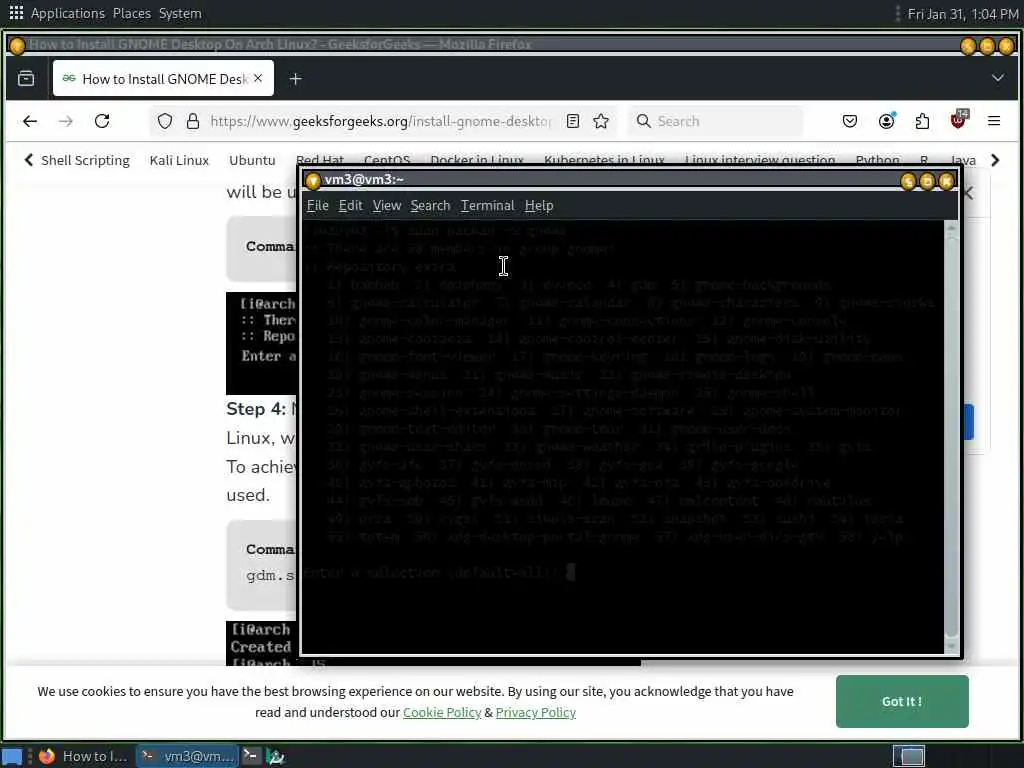Screen dimensions: 1024x768
Task: Open the Privacy Policy link
Action: (536, 712)
